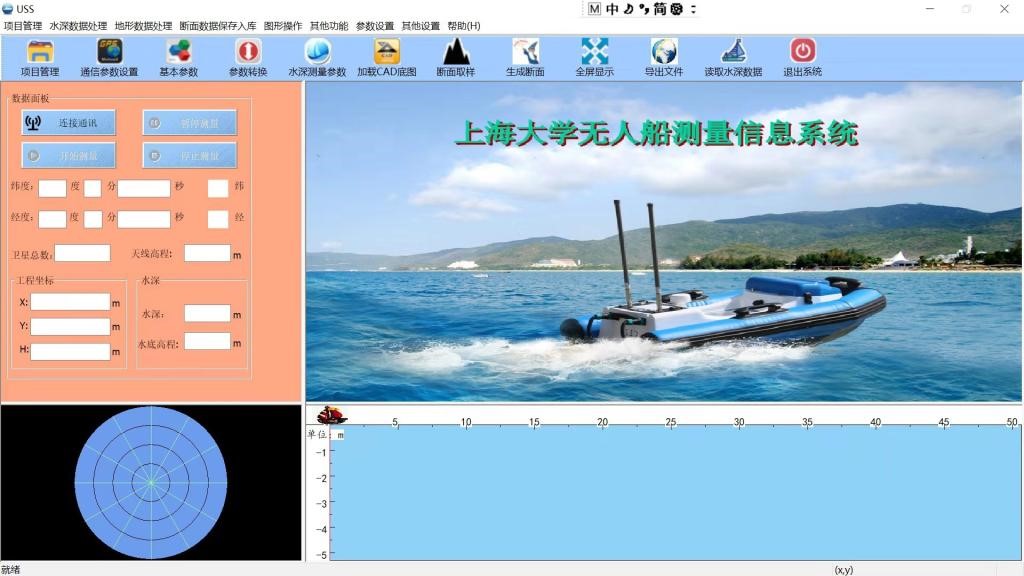Open the 水深数据处理 menu
The width and height of the screenshot is (1024, 576).
coord(78,26)
